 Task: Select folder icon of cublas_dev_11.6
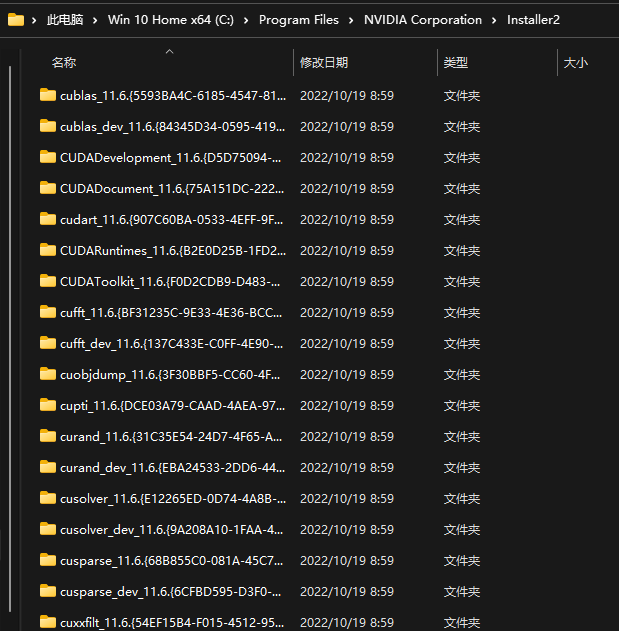(48, 126)
